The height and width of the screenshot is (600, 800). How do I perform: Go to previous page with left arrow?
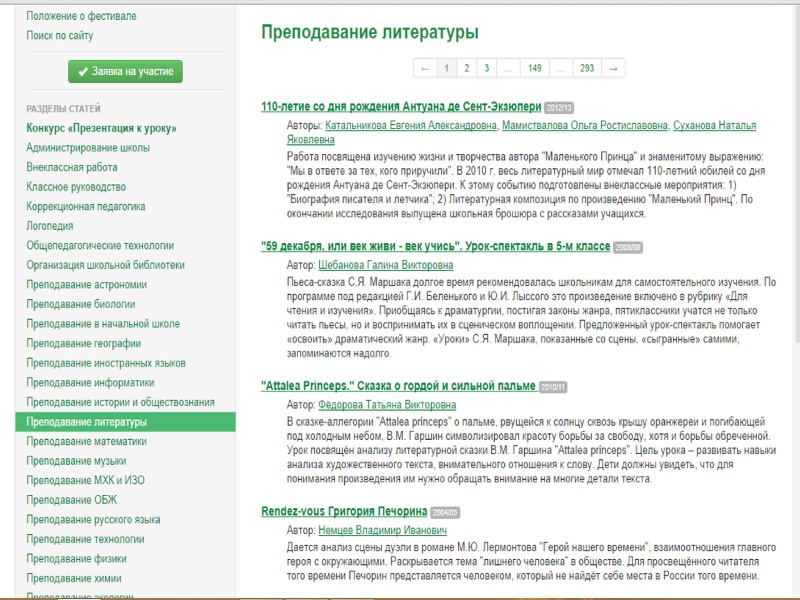pos(425,68)
